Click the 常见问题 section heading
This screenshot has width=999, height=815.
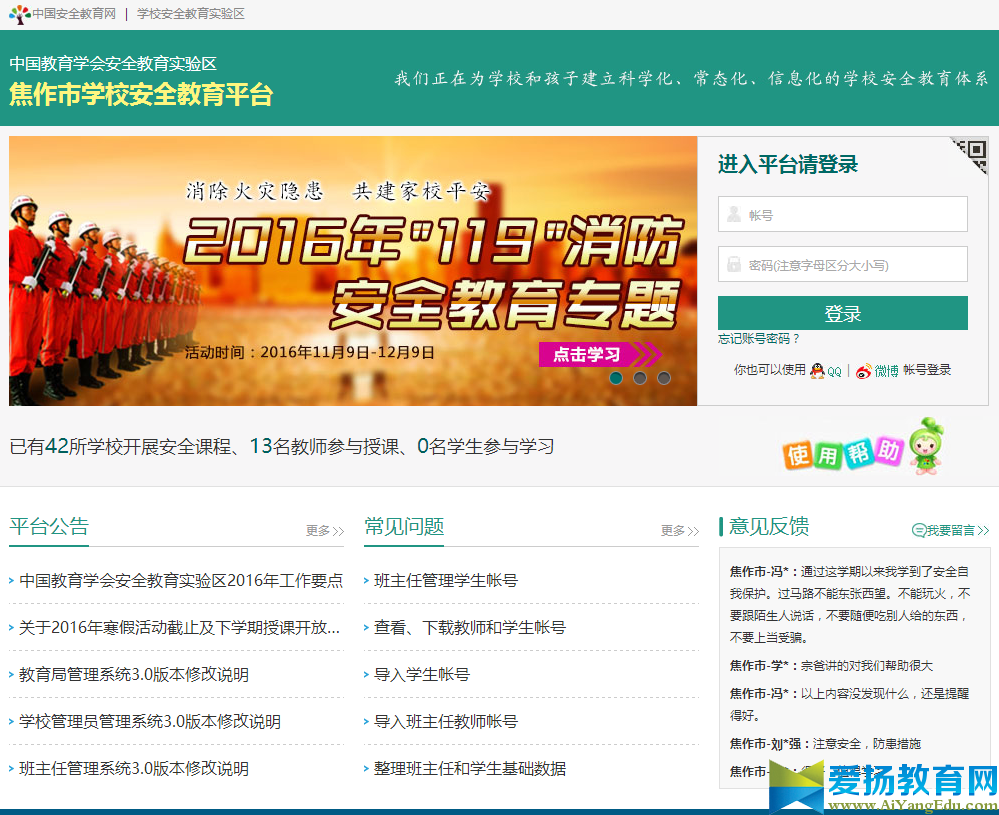click(404, 526)
